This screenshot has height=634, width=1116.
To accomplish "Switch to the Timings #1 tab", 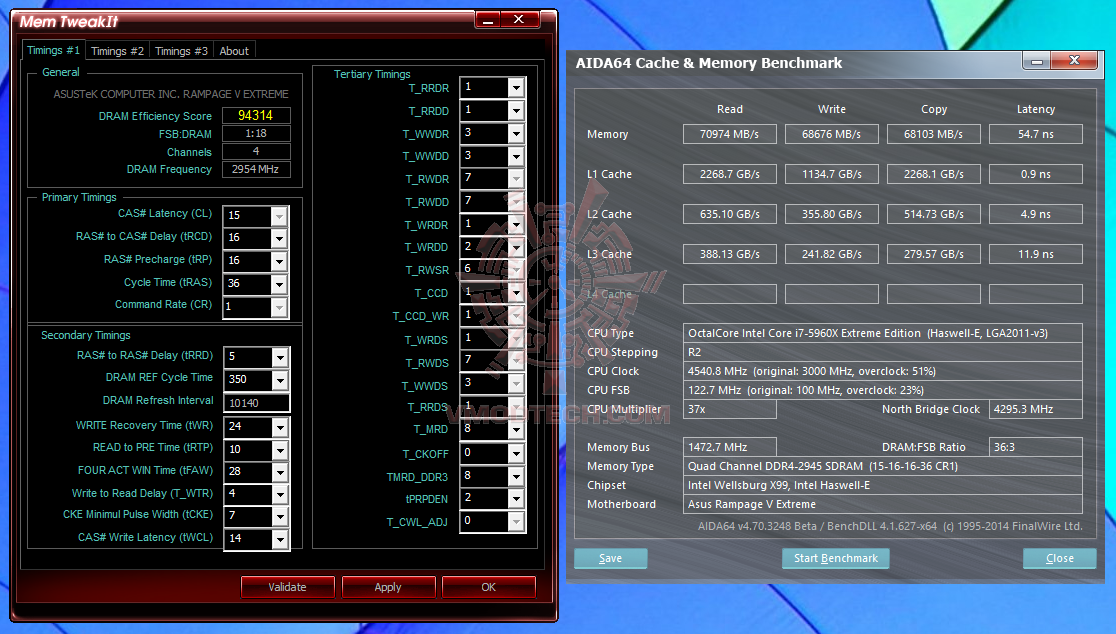I will click(x=53, y=51).
